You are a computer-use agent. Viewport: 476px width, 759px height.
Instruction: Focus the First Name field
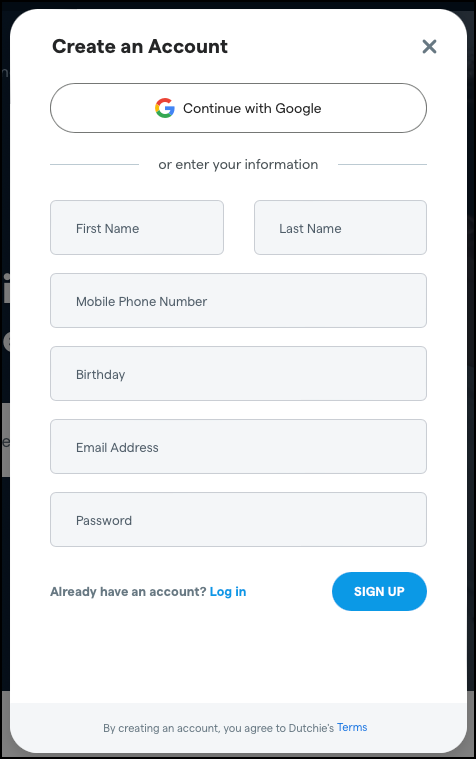(137, 228)
